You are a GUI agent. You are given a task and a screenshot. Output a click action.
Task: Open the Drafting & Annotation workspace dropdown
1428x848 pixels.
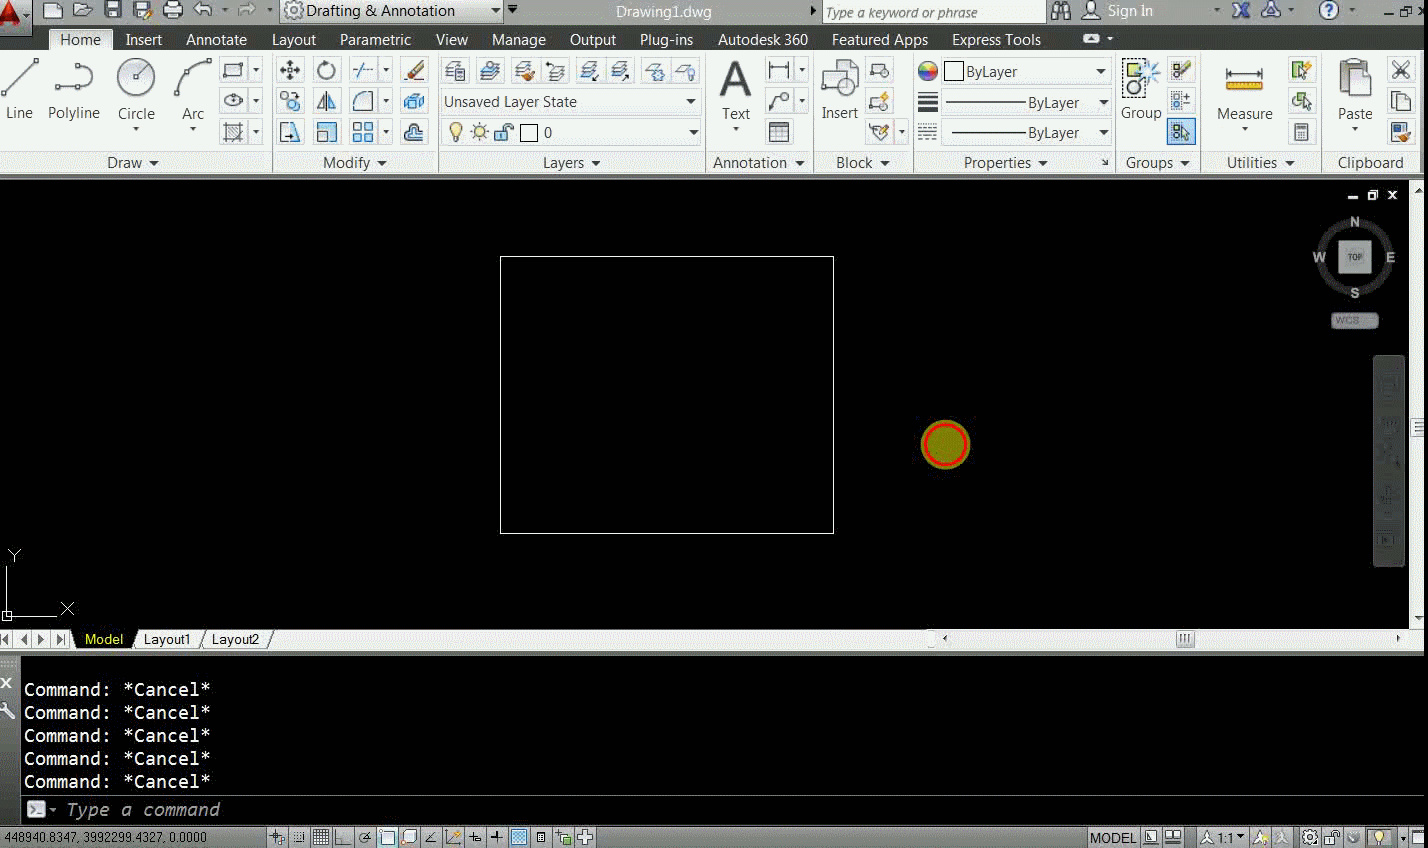point(392,11)
